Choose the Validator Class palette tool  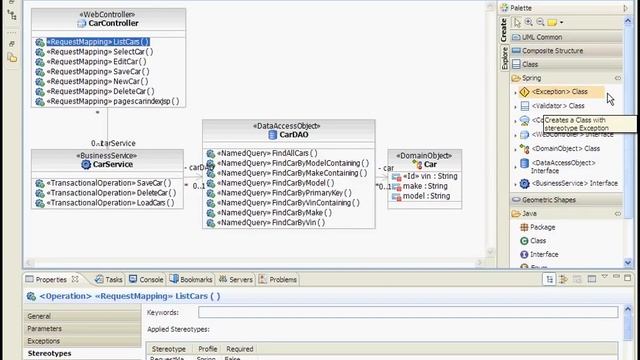(552, 106)
